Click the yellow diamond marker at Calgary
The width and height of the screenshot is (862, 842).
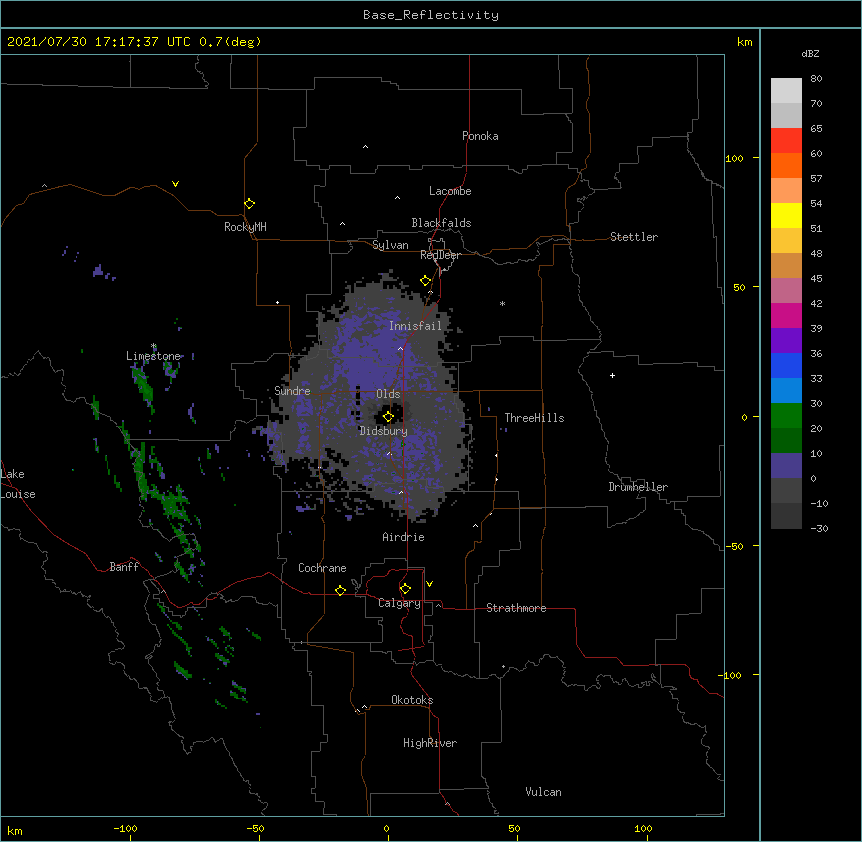click(x=405, y=589)
